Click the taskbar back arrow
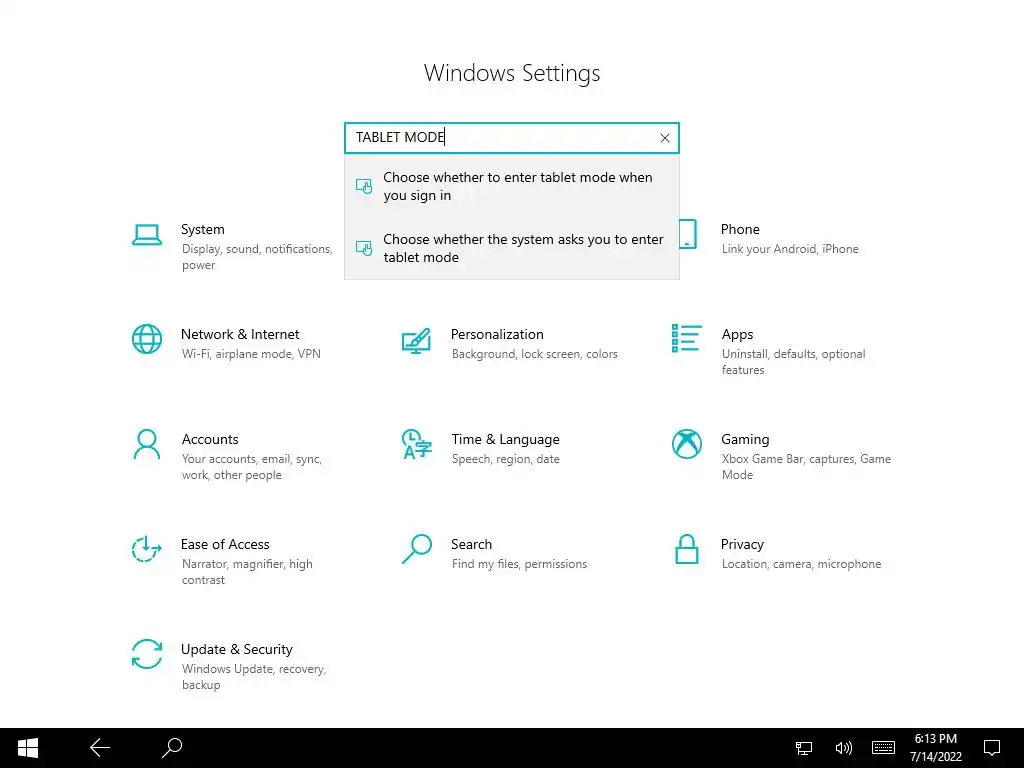The width and height of the screenshot is (1024, 768). tap(100, 748)
